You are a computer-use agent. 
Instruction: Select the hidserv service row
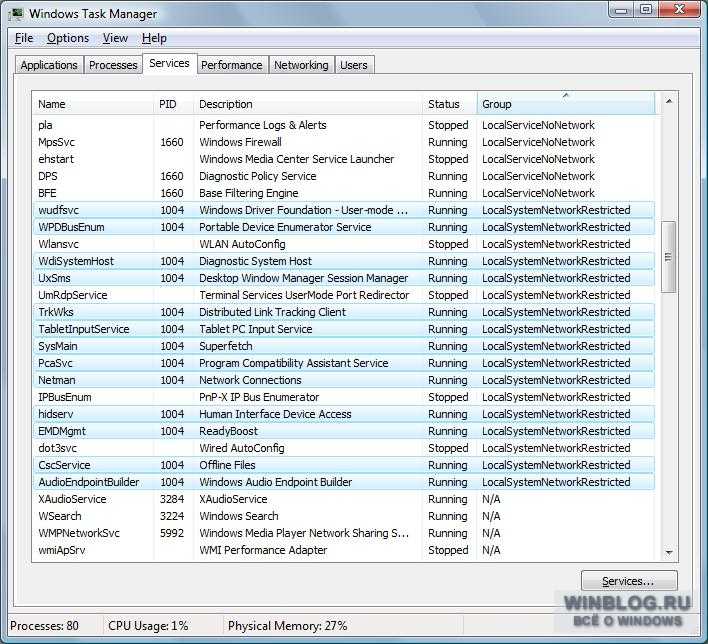click(x=343, y=415)
